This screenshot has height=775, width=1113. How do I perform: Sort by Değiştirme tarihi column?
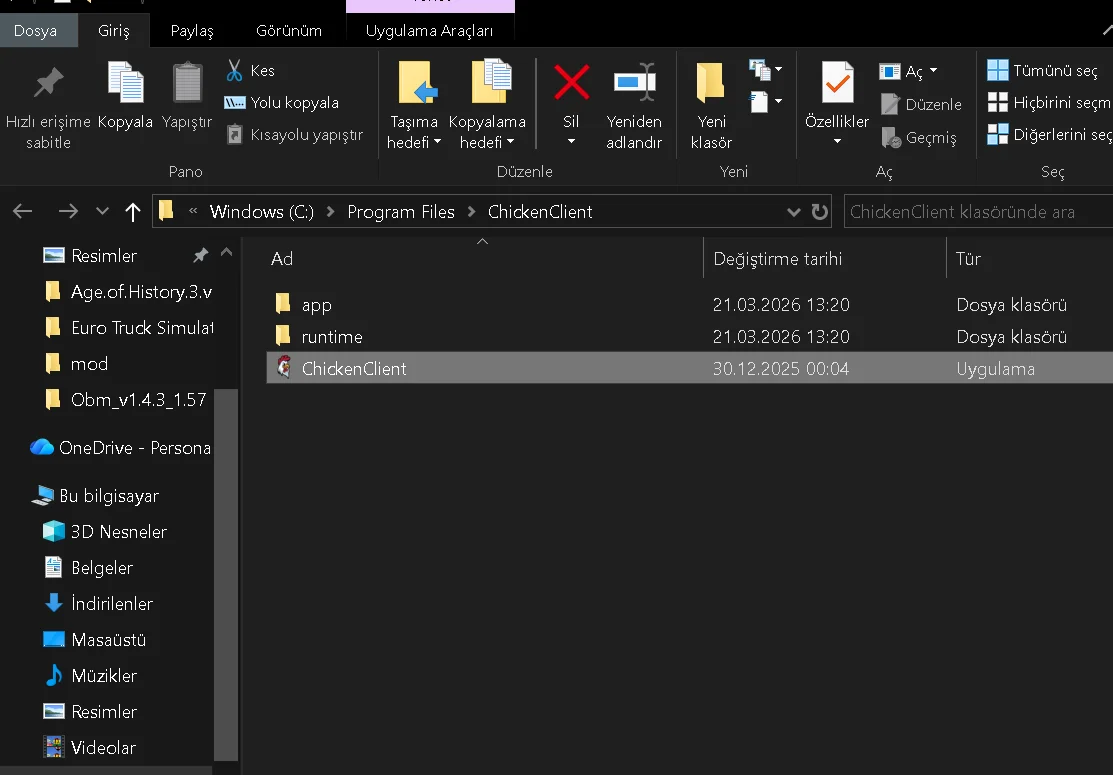point(777,258)
